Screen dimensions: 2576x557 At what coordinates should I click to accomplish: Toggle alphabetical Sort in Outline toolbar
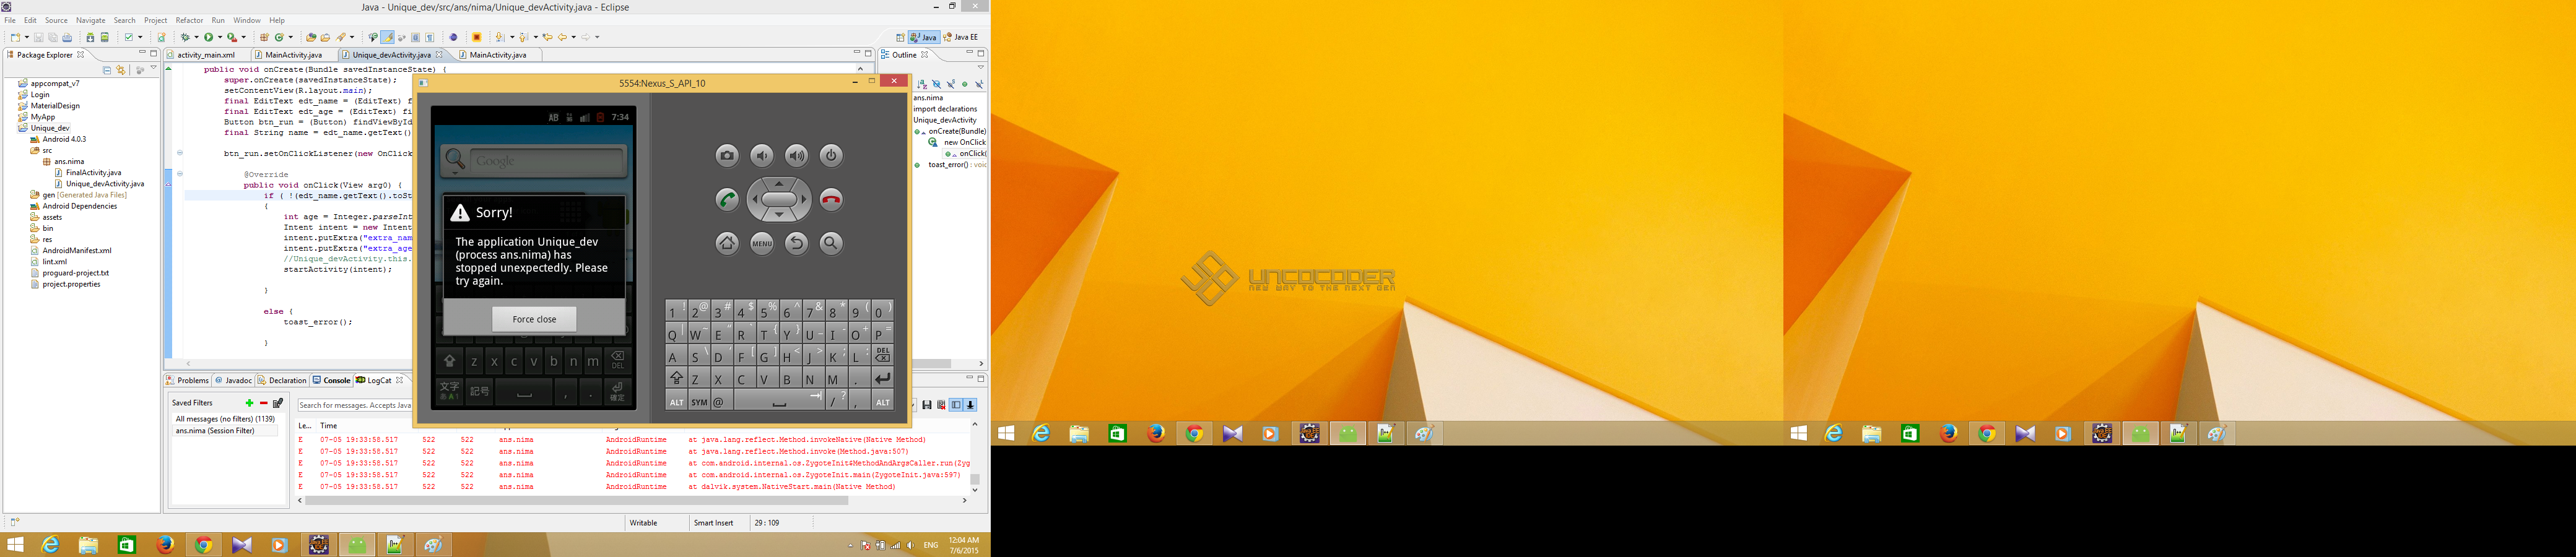tap(922, 84)
